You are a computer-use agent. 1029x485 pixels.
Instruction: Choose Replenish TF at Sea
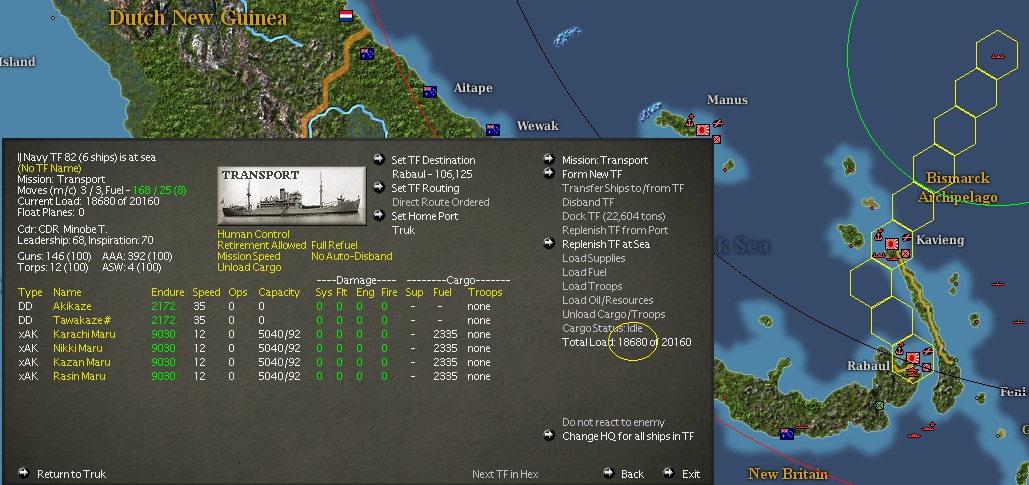click(x=606, y=244)
